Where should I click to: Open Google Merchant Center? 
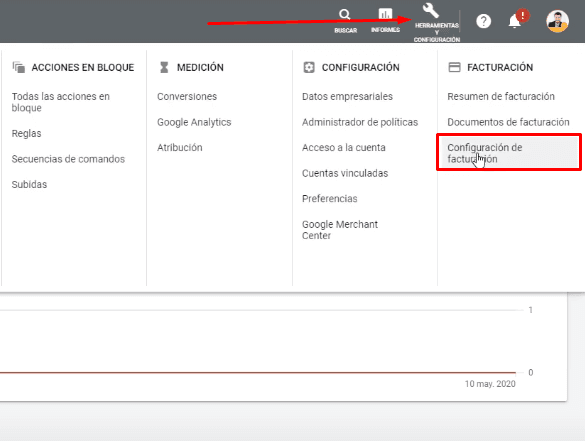click(340, 230)
